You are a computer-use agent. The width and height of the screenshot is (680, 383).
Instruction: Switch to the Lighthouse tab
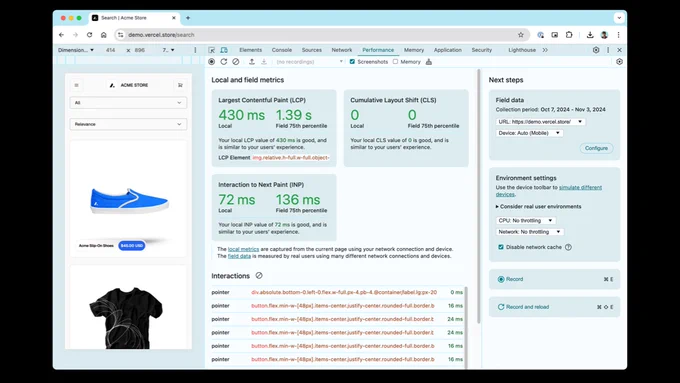522,50
